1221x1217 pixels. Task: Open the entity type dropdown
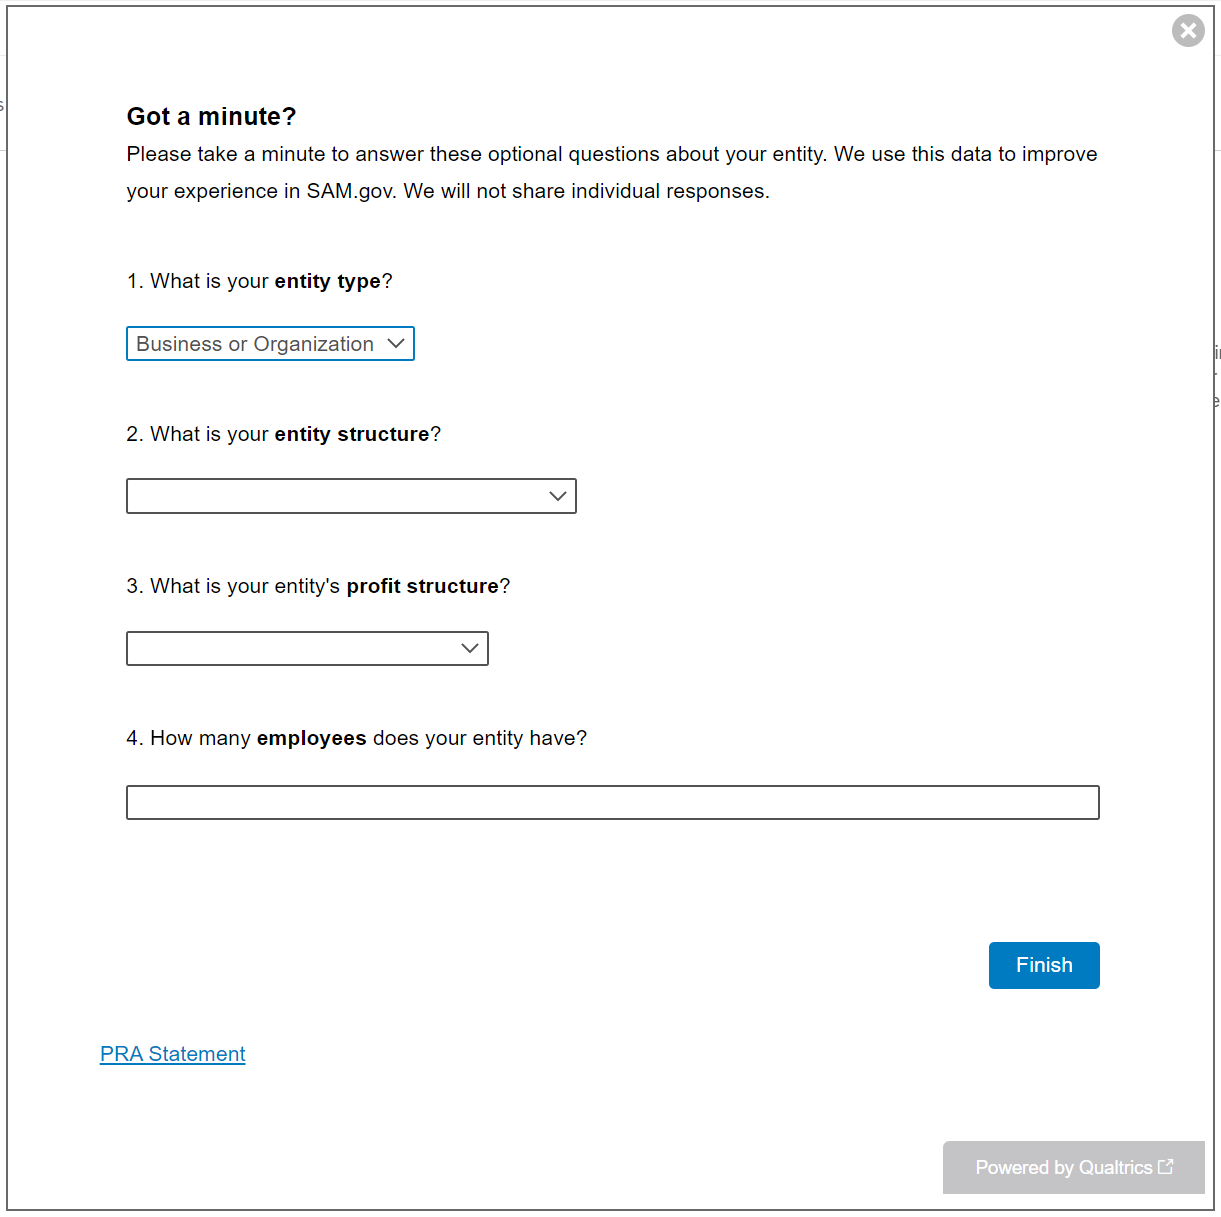pos(270,344)
